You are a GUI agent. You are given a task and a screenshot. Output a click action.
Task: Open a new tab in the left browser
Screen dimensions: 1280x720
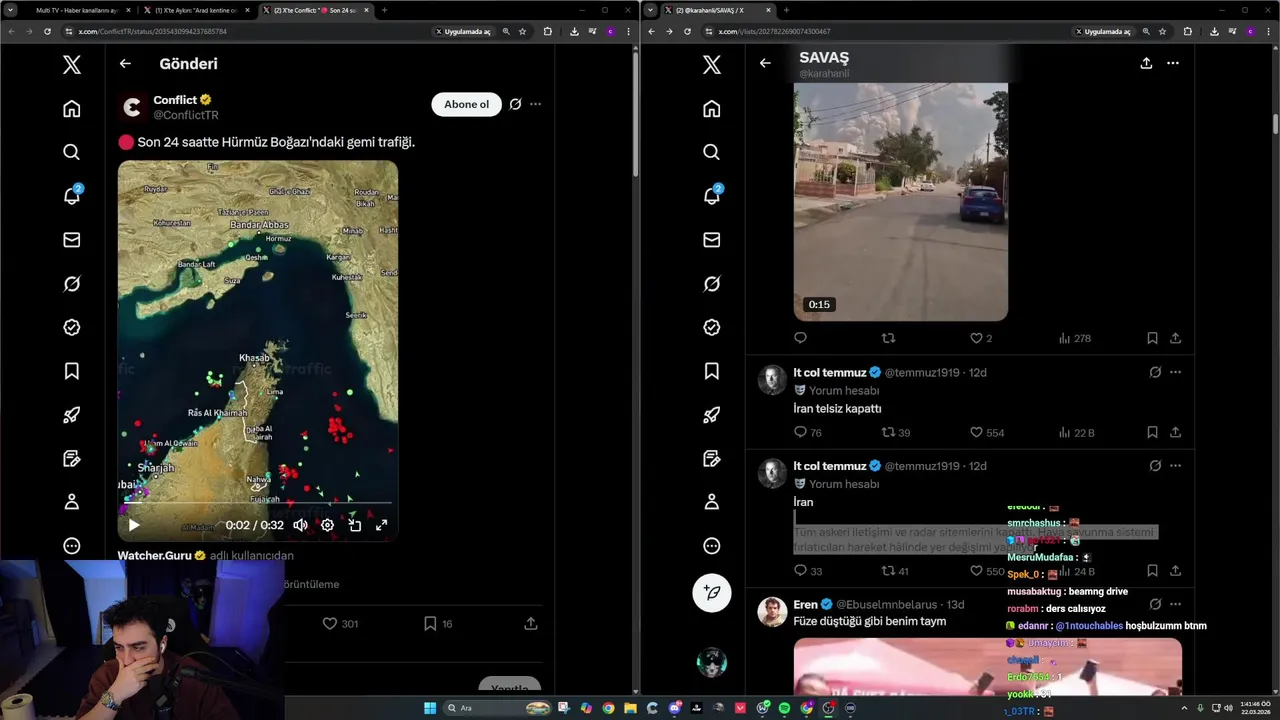click(384, 10)
